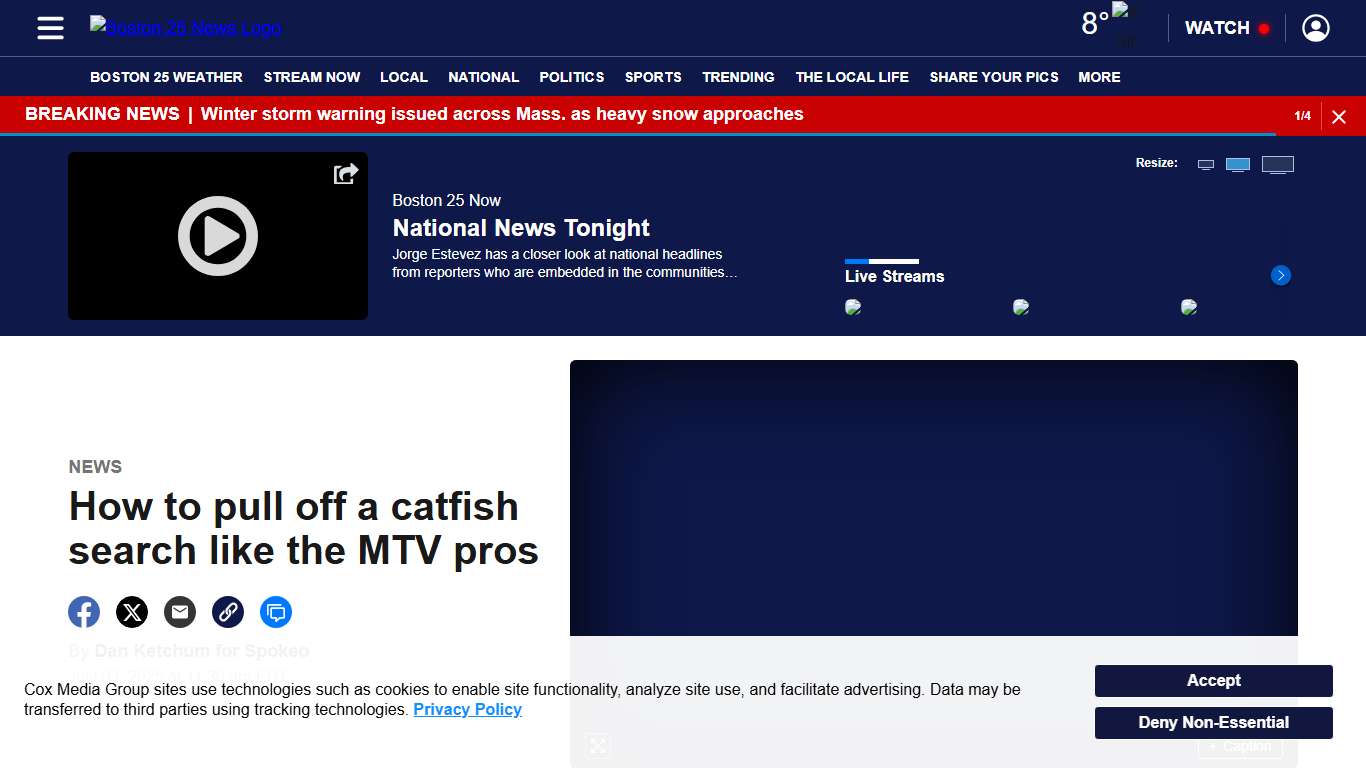Select the large player size

click(1278, 163)
